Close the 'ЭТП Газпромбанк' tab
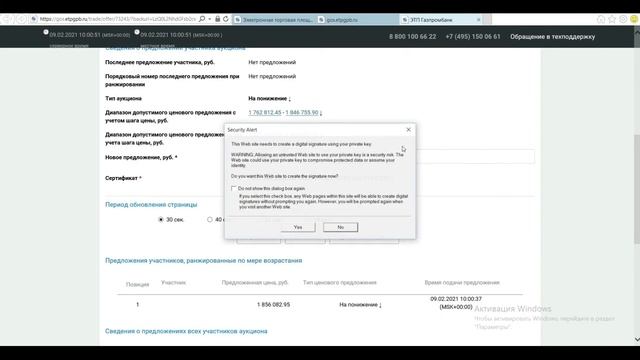This screenshot has height=360, width=640. (x=478, y=20)
